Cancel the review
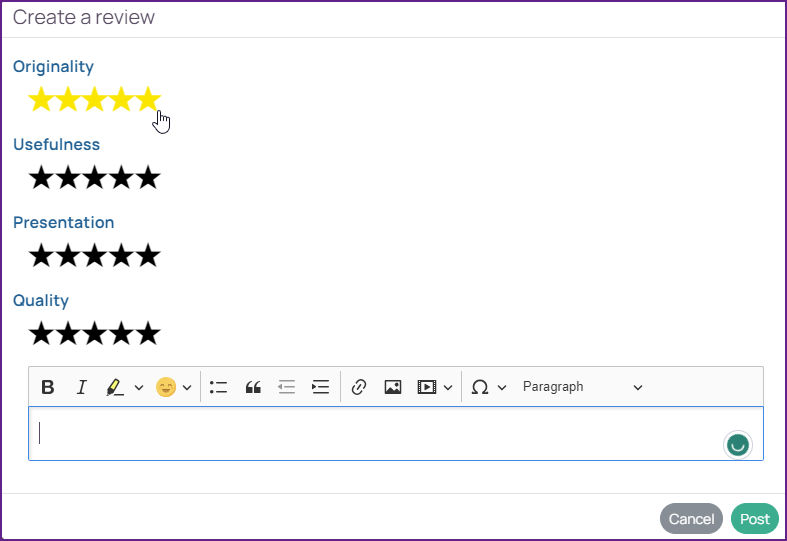 coord(691,518)
